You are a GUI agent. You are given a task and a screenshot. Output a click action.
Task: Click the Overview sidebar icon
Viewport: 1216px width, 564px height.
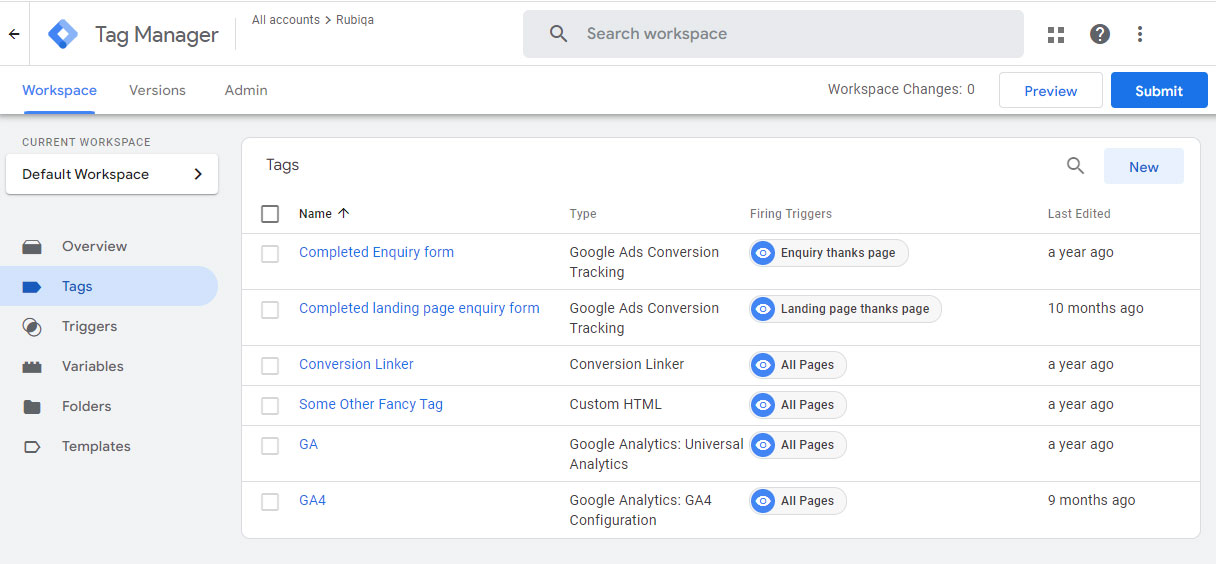[32, 247]
